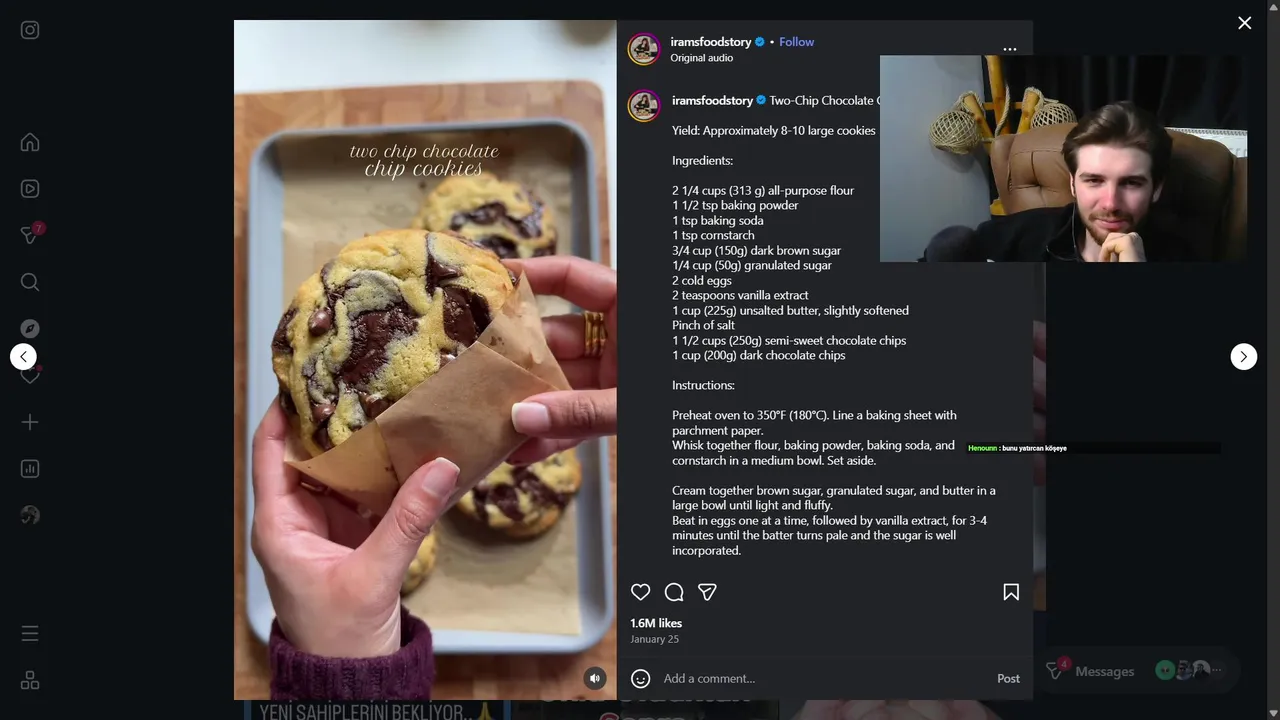Like the post with heart icon
Image resolution: width=1280 pixels, height=720 pixels.
[641, 592]
